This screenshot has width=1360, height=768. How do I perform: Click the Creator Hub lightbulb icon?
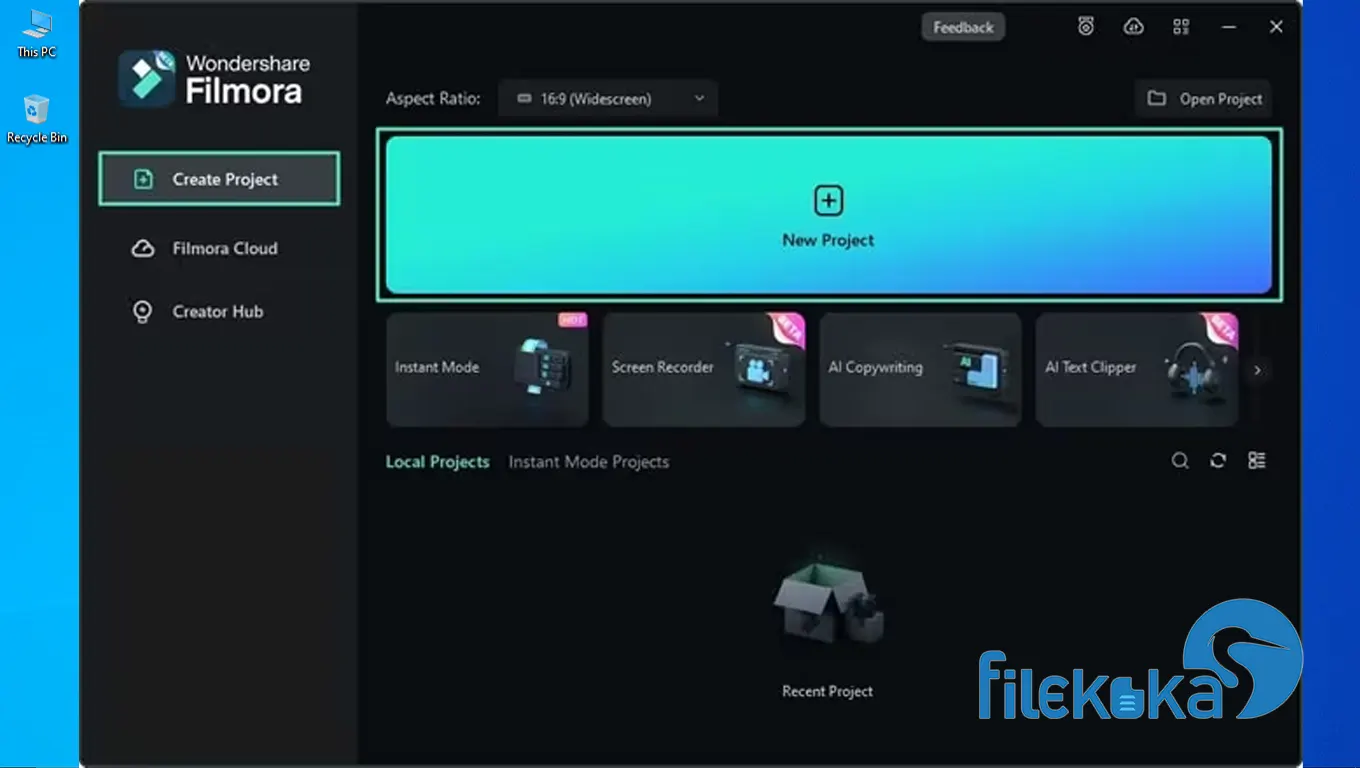(143, 311)
